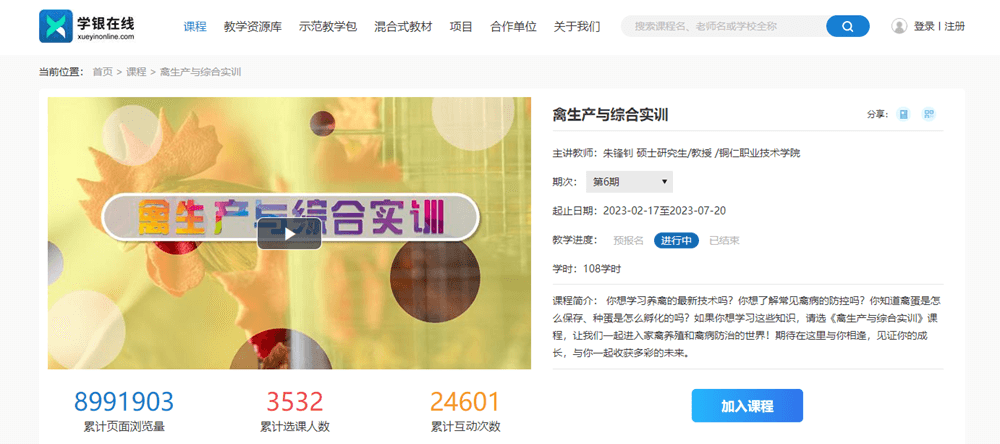
Task: Click the user avatar icon
Action: [899, 26]
